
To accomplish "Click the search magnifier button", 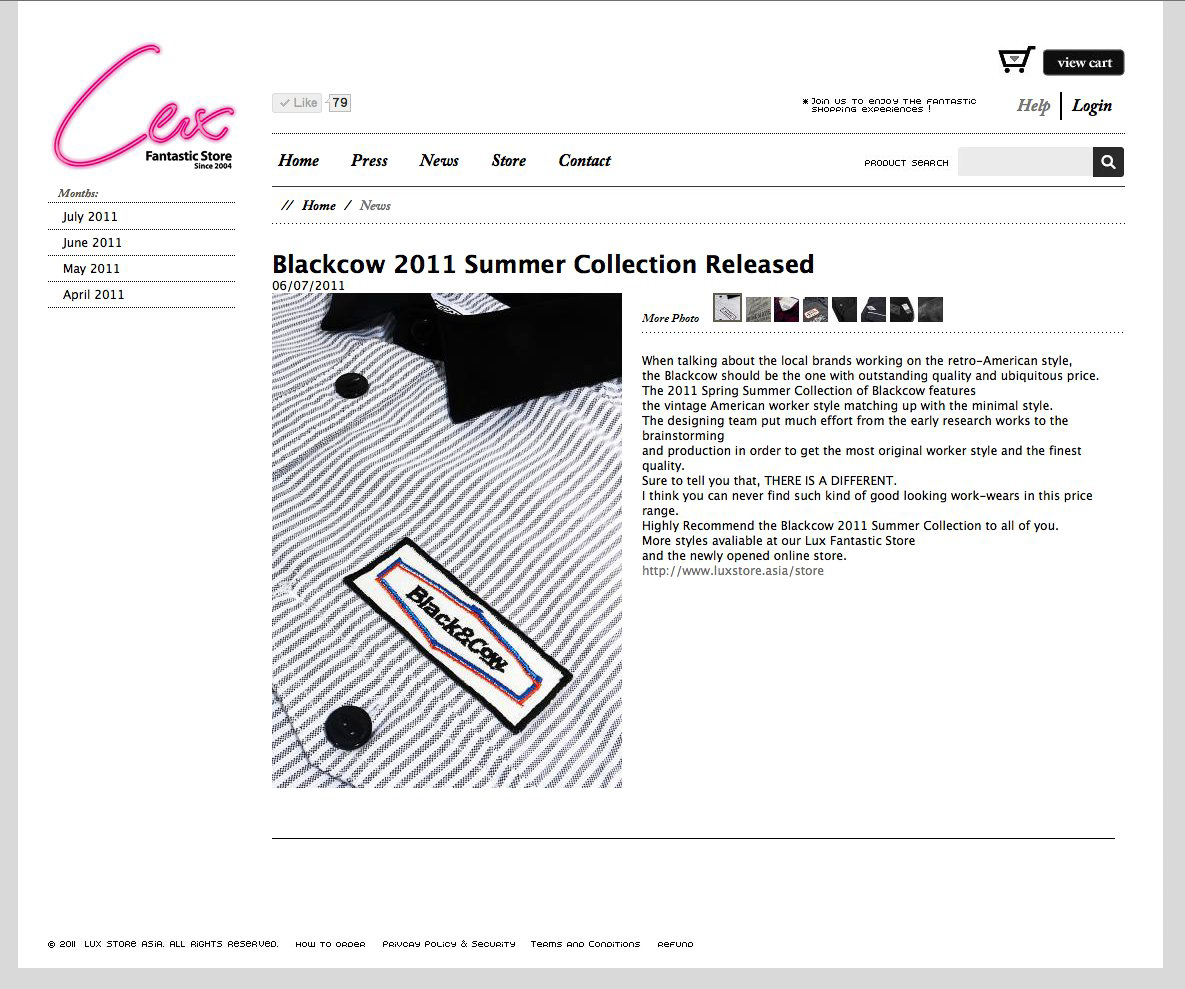I will click(x=1108, y=162).
